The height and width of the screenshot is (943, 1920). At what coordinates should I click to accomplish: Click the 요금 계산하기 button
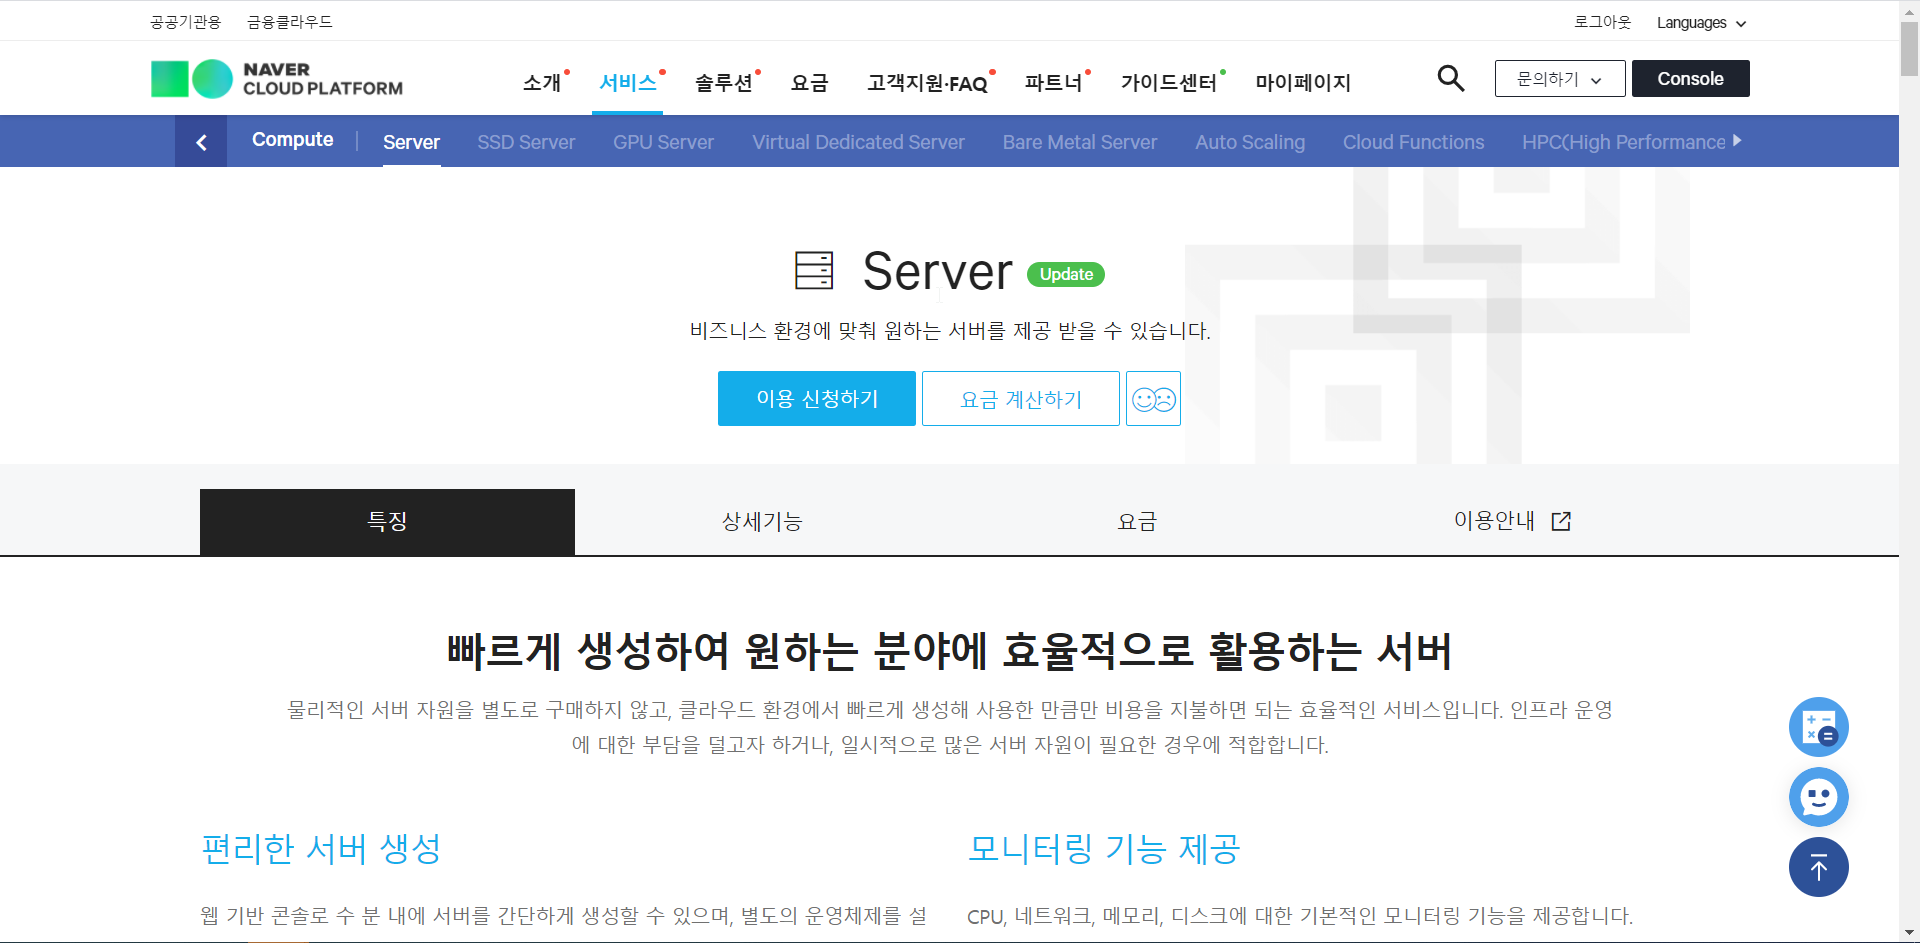pyautogui.click(x=1021, y=399)
